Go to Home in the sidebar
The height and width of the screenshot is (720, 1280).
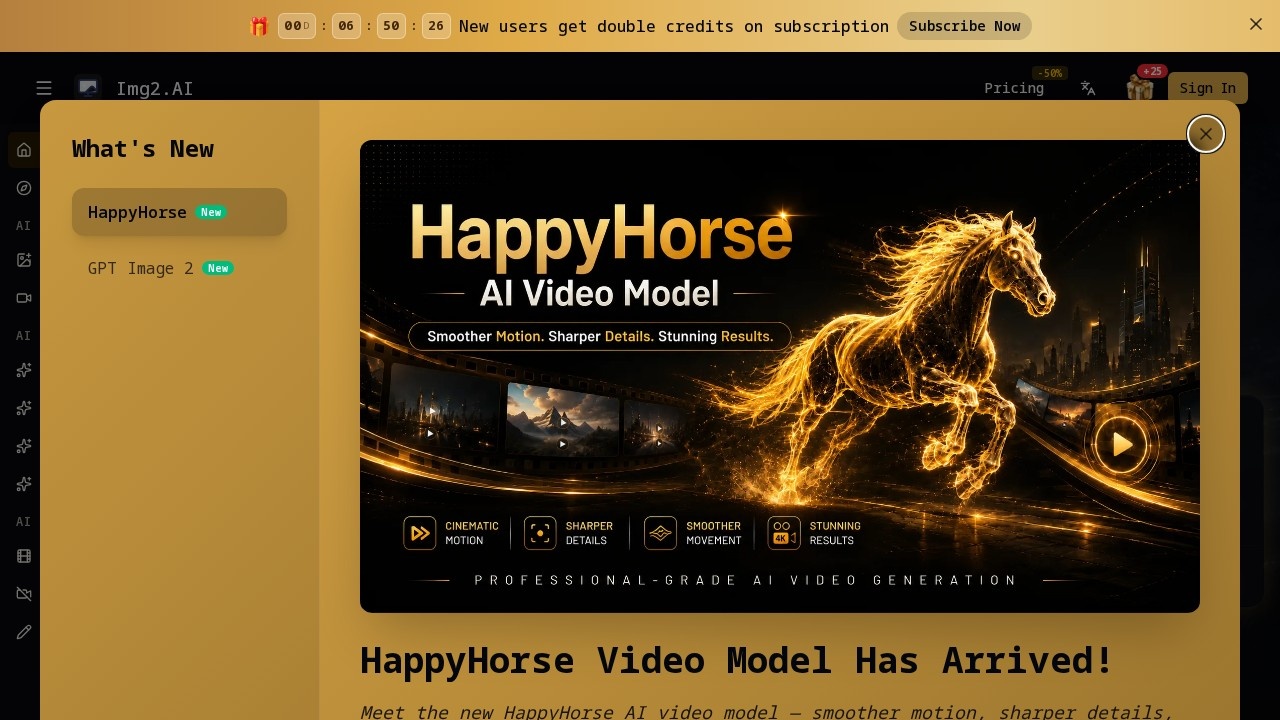(24, 150)
